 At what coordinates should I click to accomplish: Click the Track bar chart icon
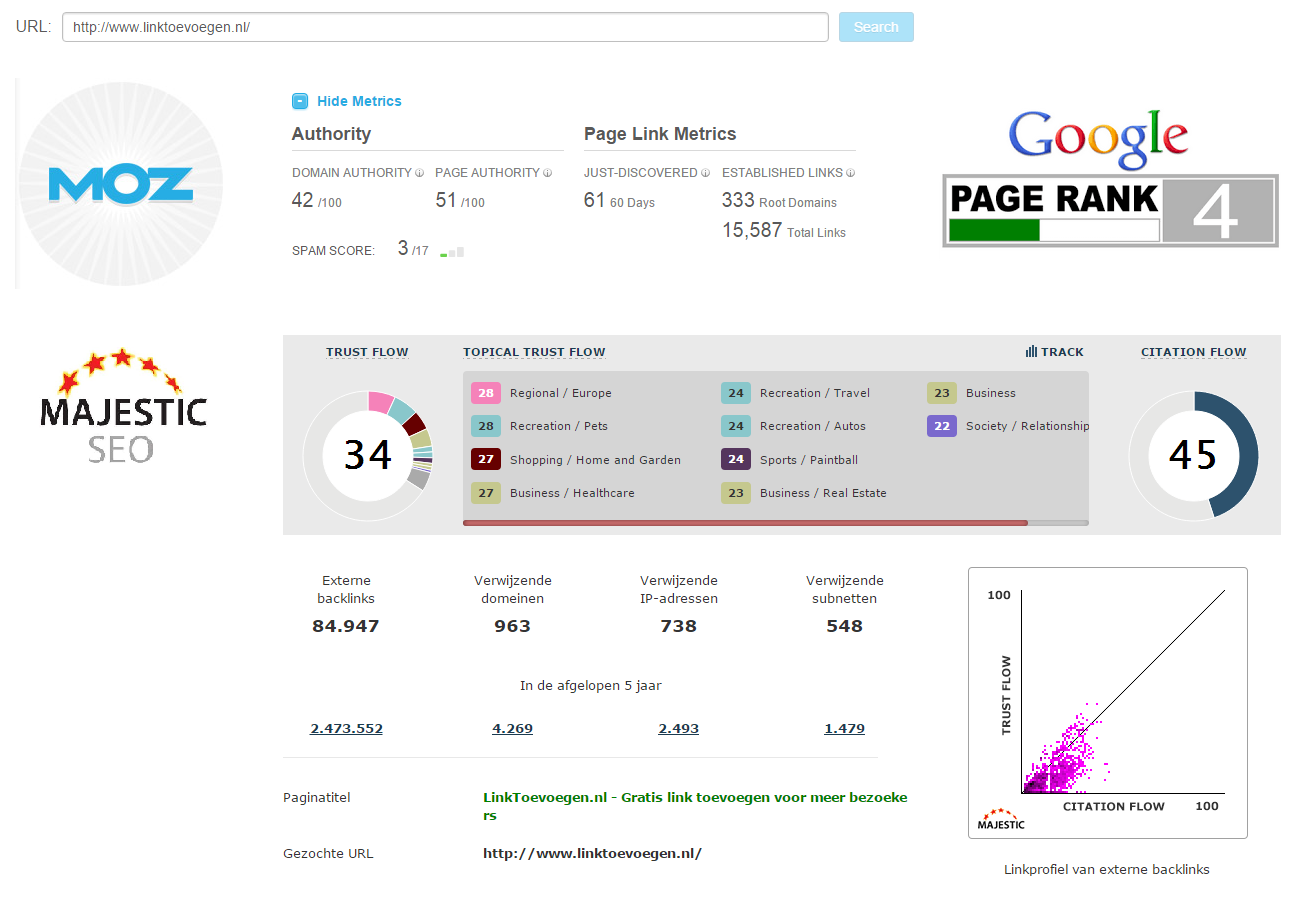[1030, 352]
